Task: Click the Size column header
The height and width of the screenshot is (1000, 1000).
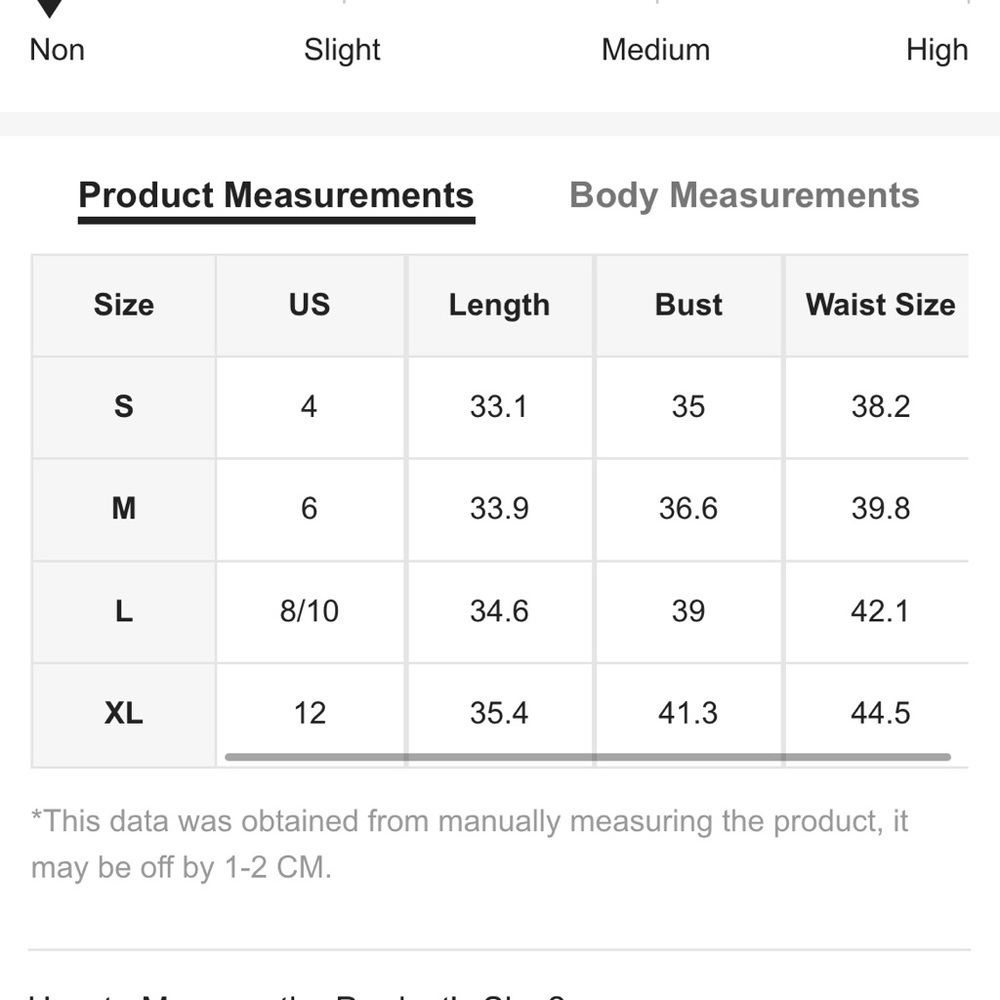Action: pos(124,305)
